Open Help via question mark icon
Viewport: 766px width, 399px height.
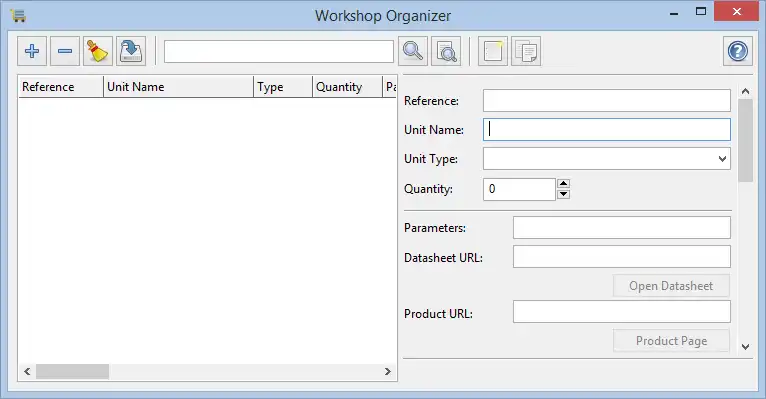click(738, 51)
